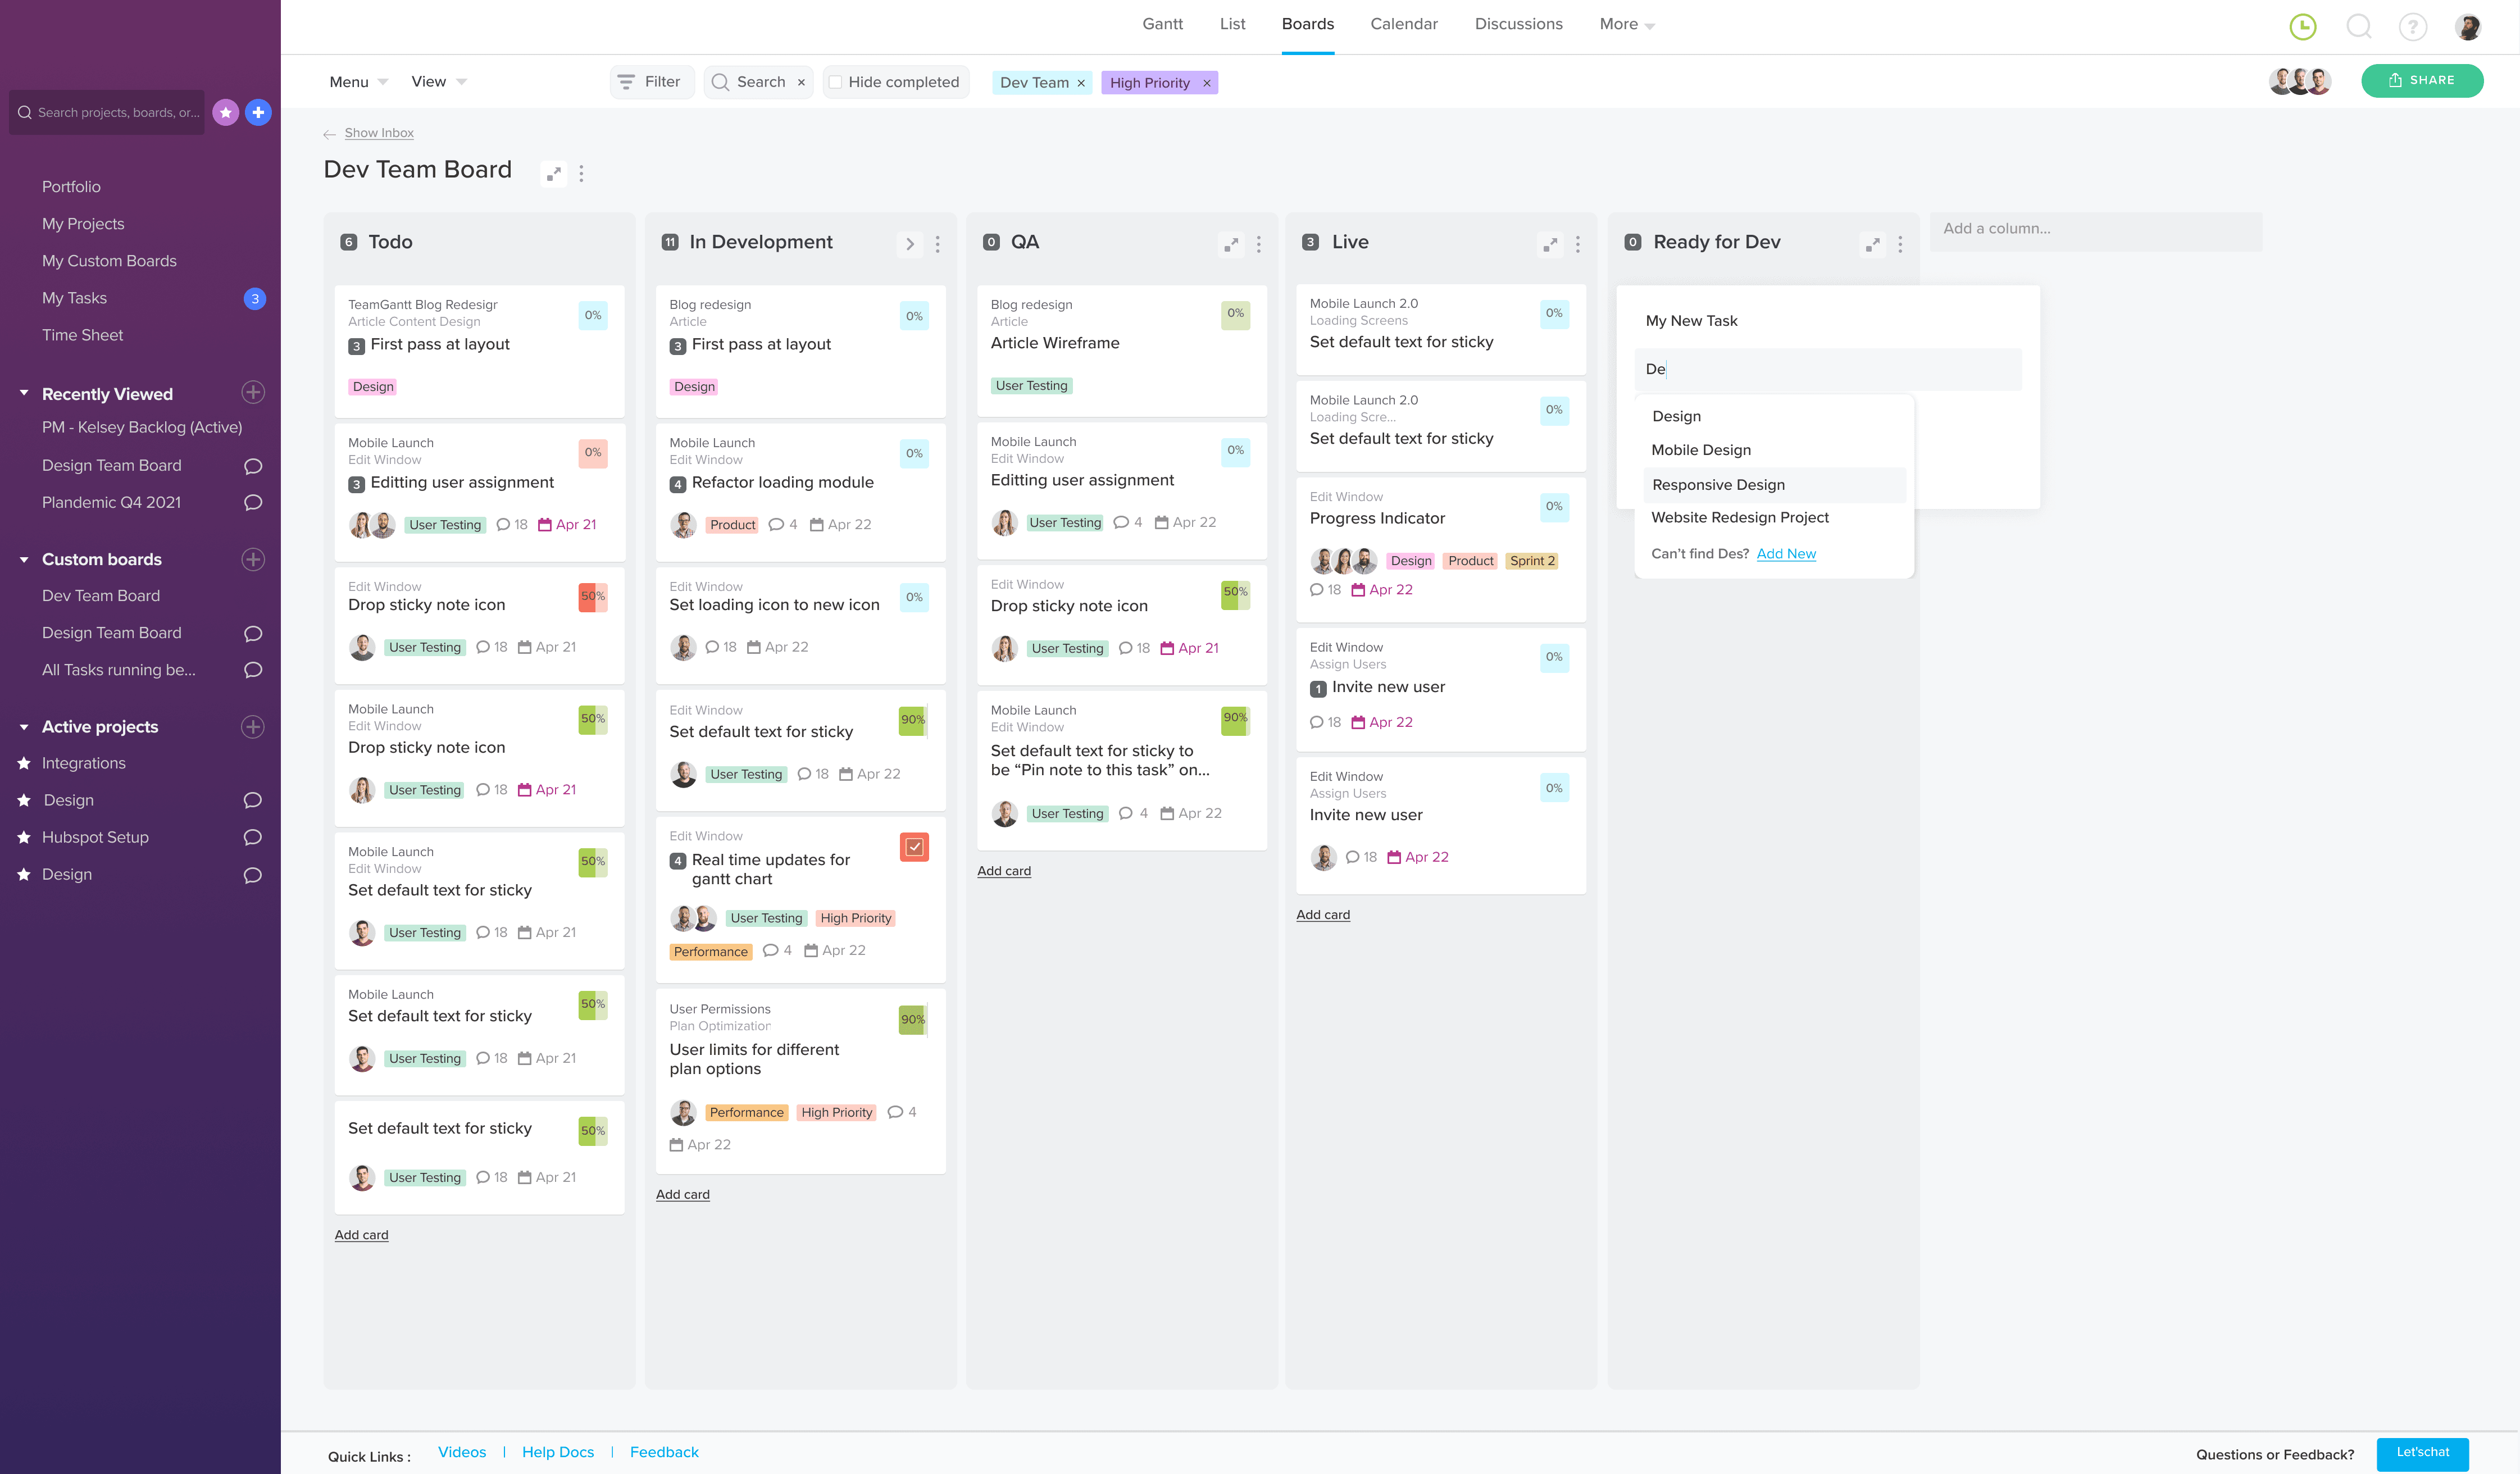Remove the High Priority filter tag
Screen dimensions: 2520x1474
pos(1207,84)
